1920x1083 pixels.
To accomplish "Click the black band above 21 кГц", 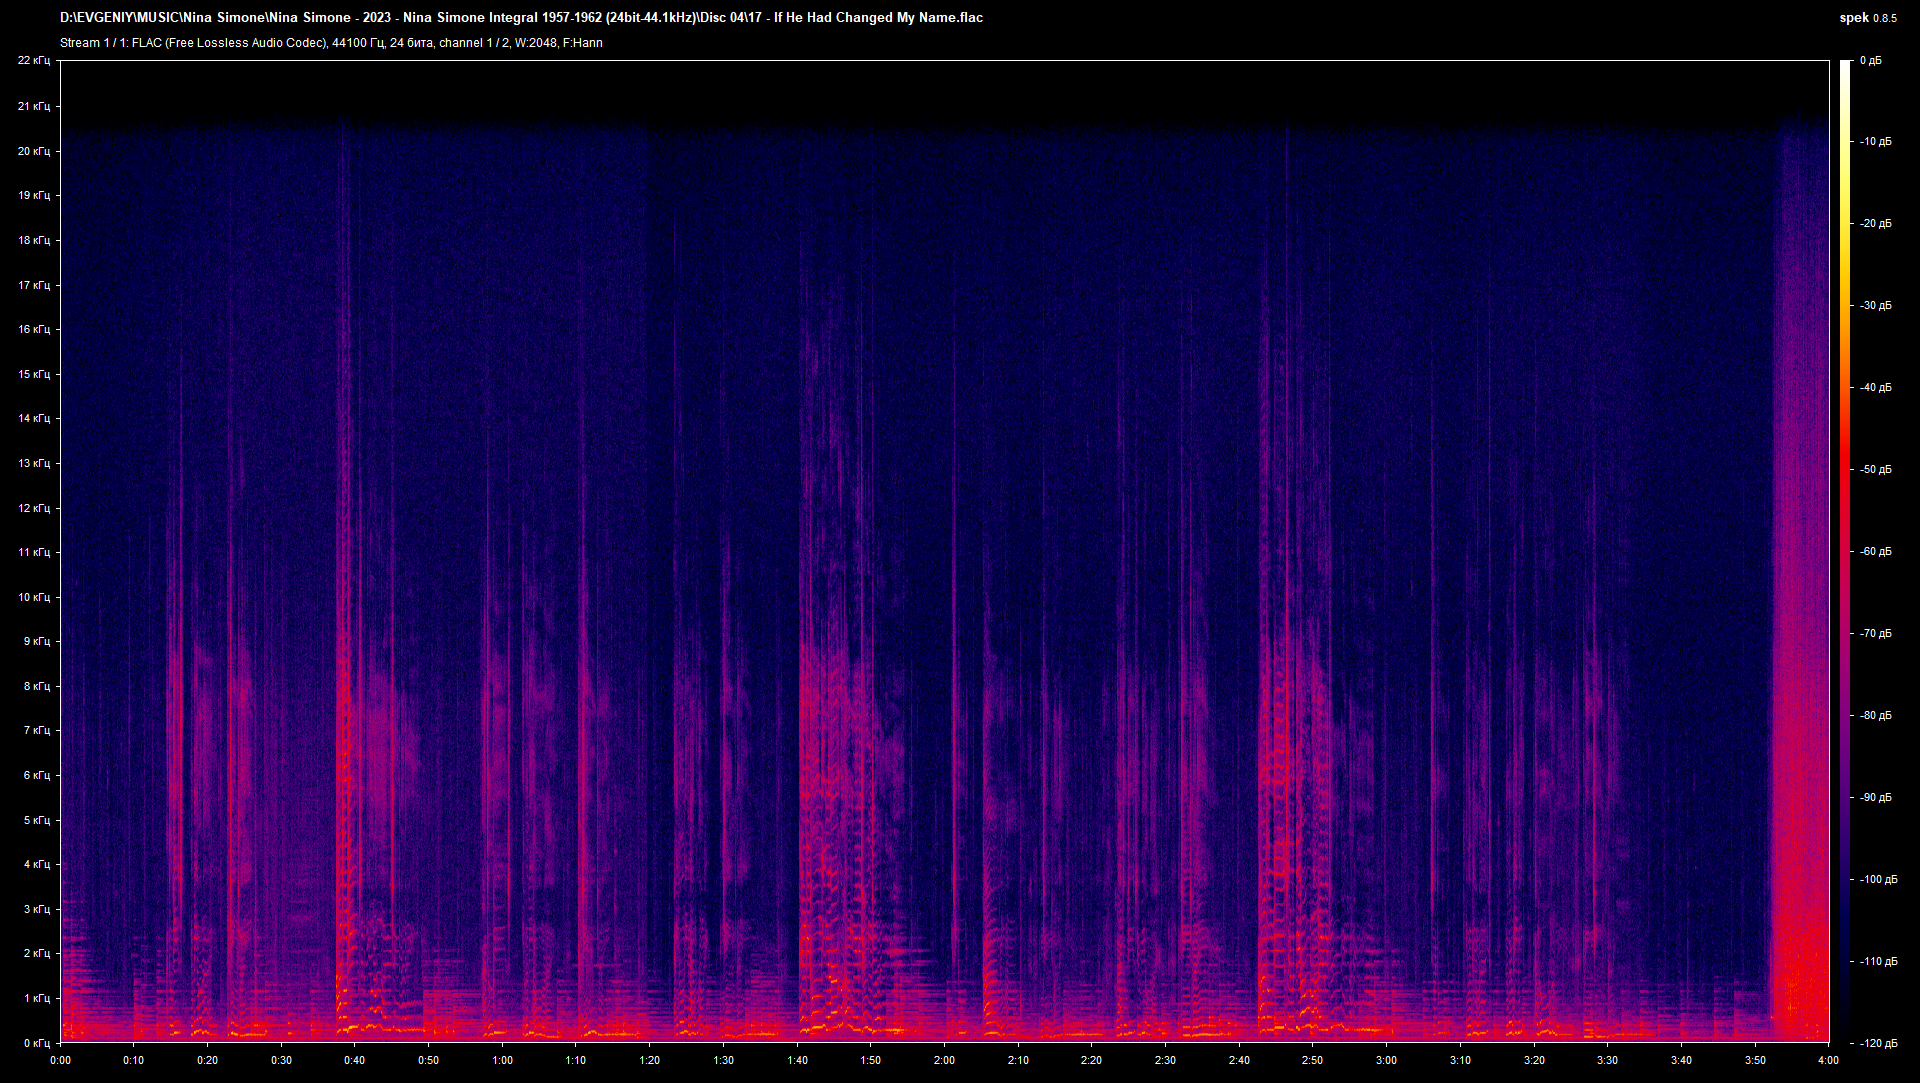I will click(944, 85).
